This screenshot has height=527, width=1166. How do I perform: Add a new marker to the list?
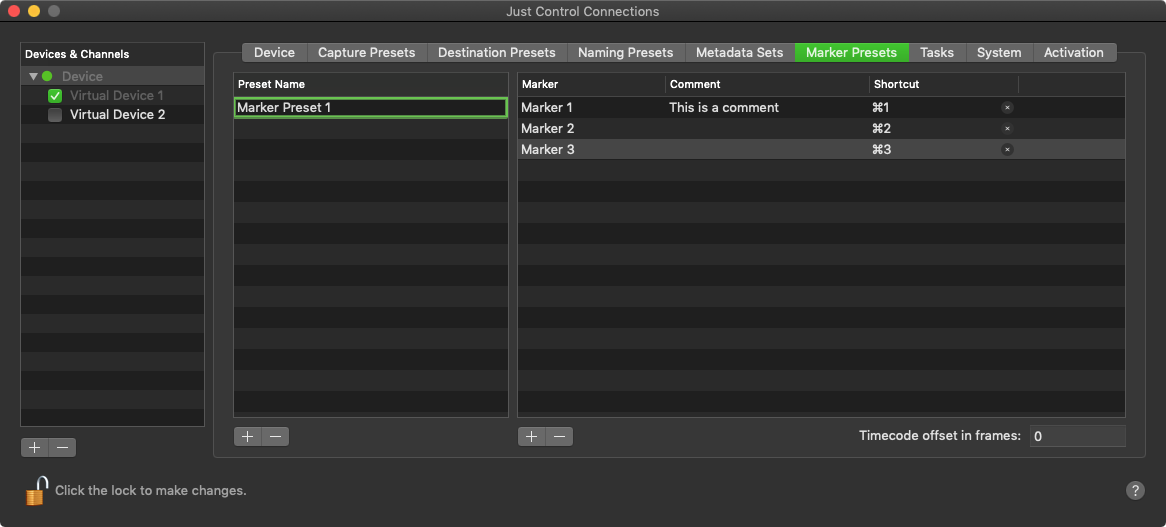pos(531,436)
